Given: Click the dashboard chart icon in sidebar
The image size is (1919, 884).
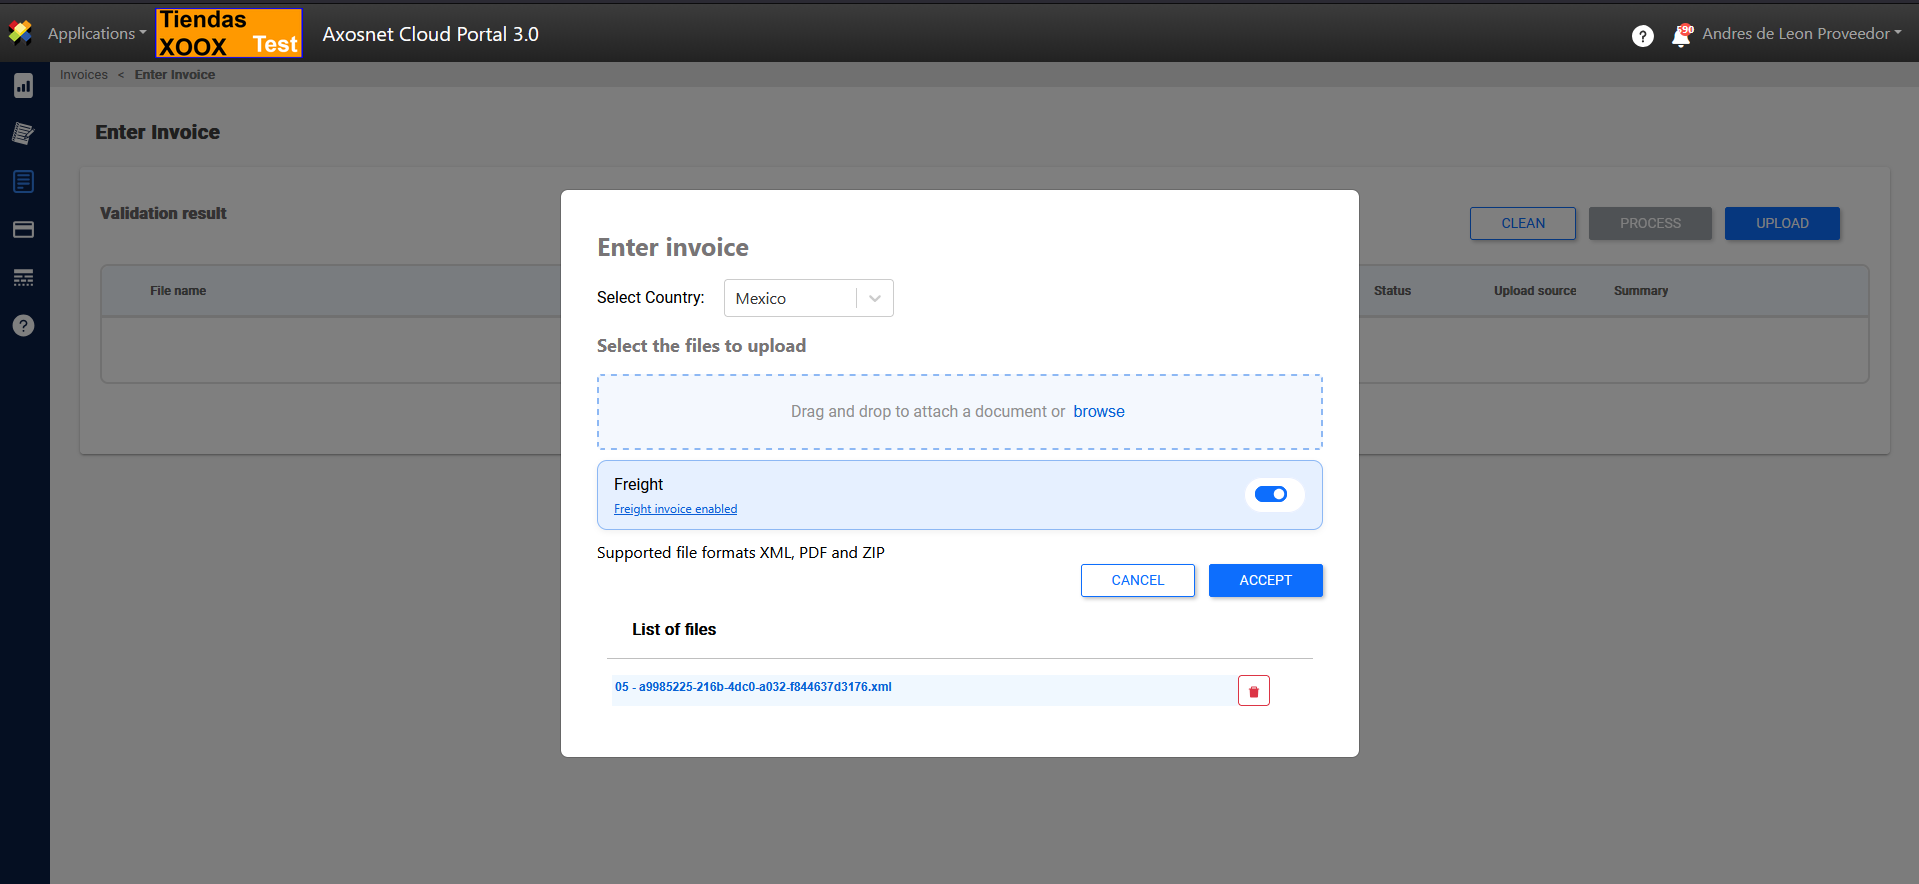Looking at the screenshot, I should coord(23,86).
